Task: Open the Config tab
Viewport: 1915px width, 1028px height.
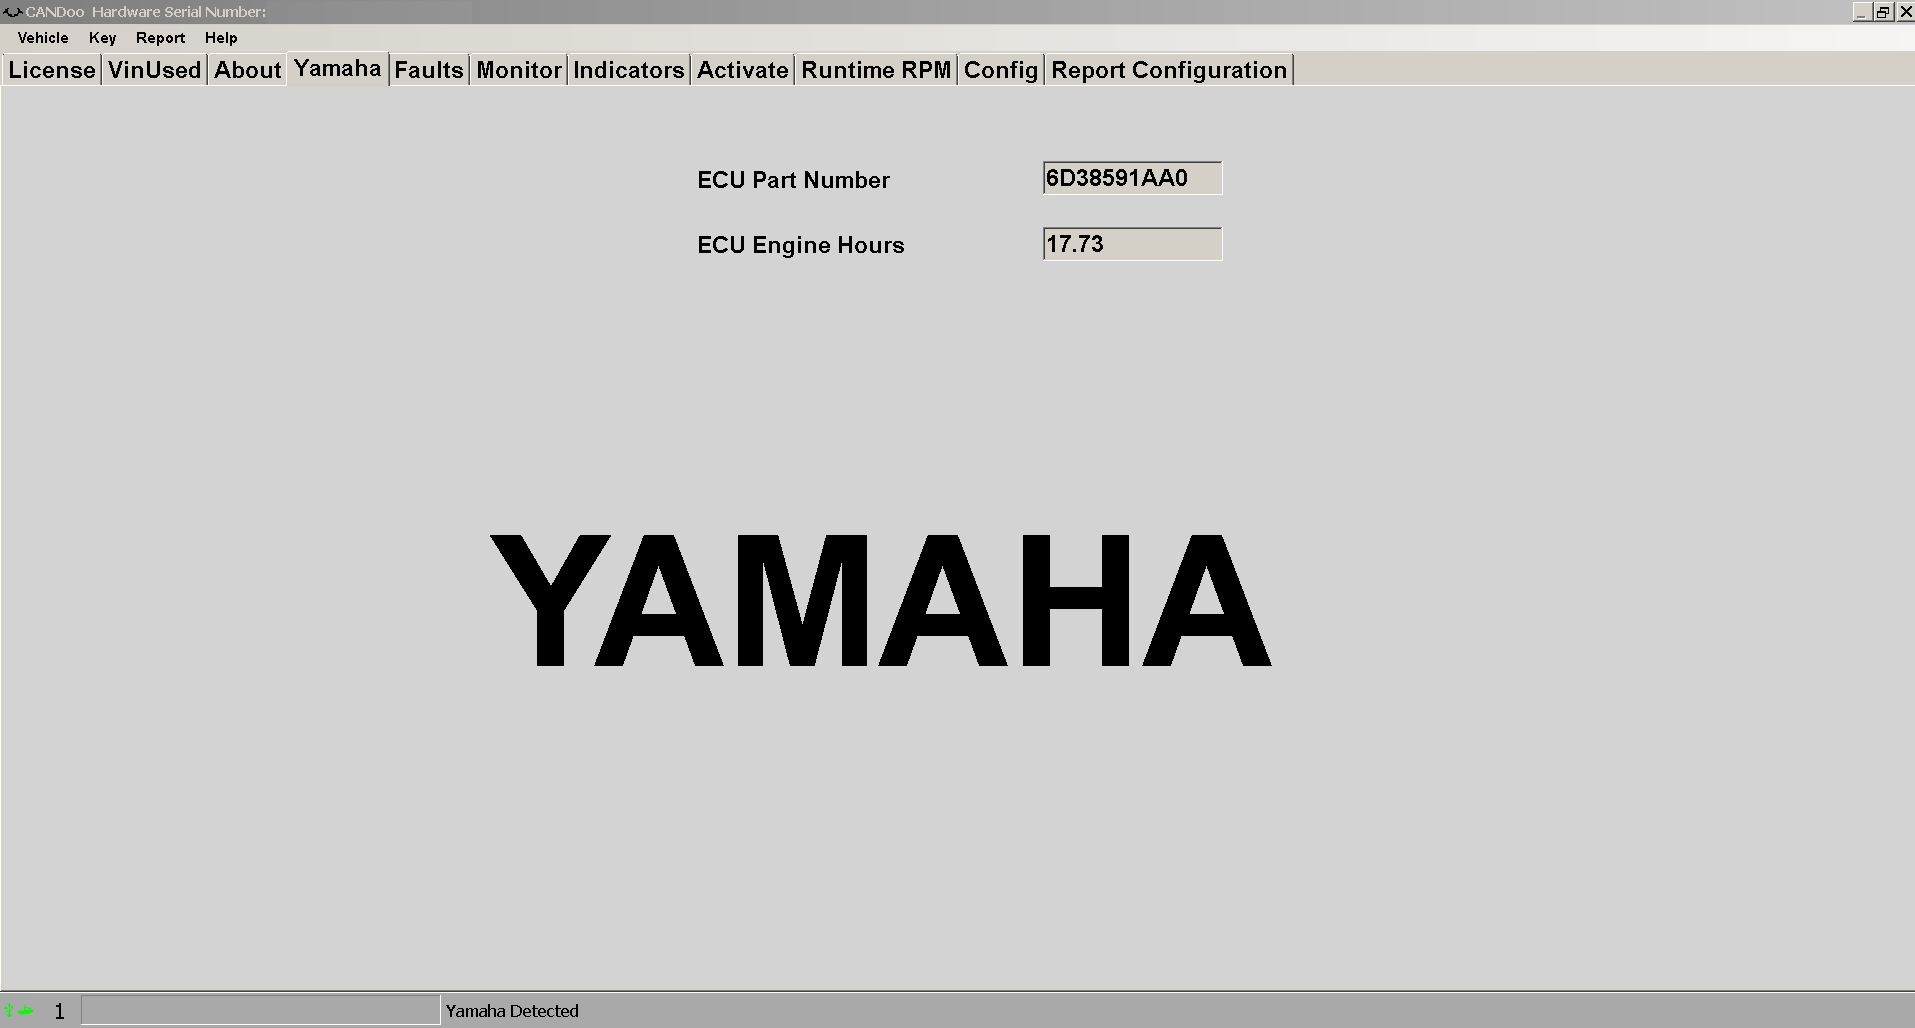Action: coord(1001,70)
